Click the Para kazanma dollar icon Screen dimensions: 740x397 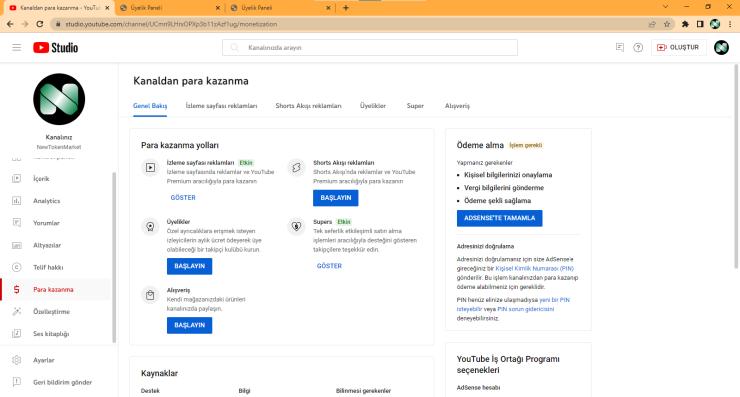(x=17, y=289)
